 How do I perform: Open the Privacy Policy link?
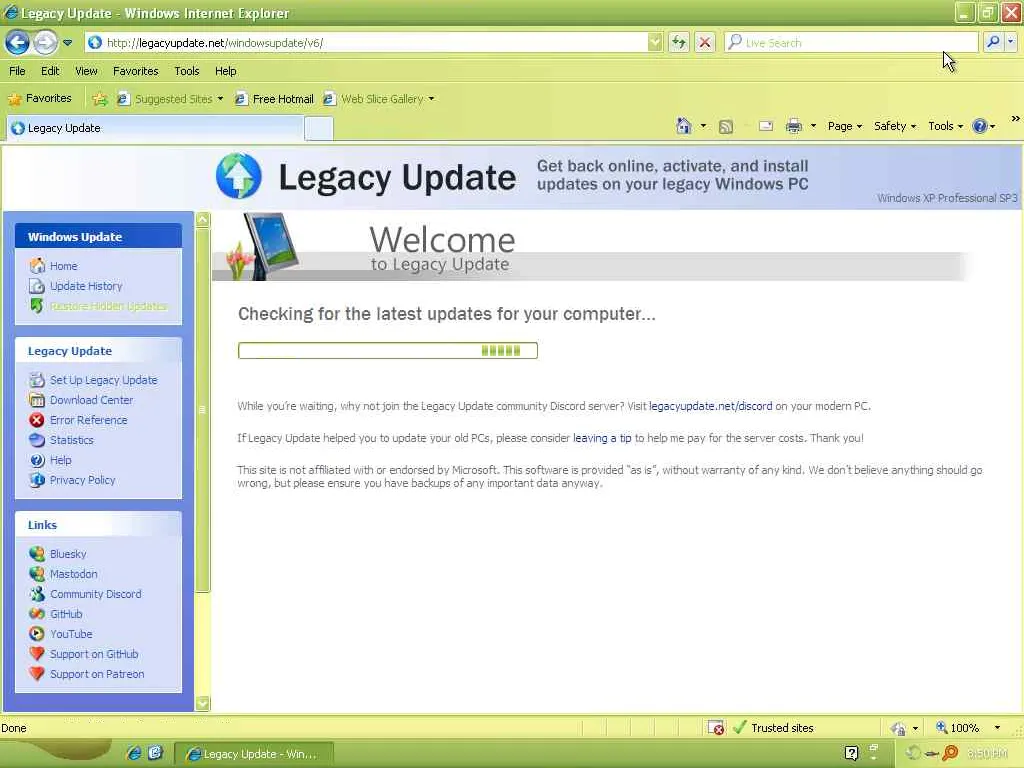pos(82,480)
